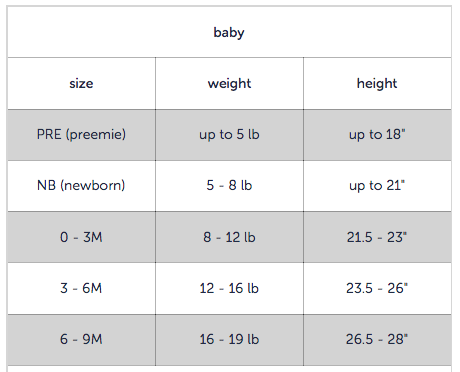460x372 pixels.
Task: Select the NB (newborn) size cell
Action: pos(81,186)
